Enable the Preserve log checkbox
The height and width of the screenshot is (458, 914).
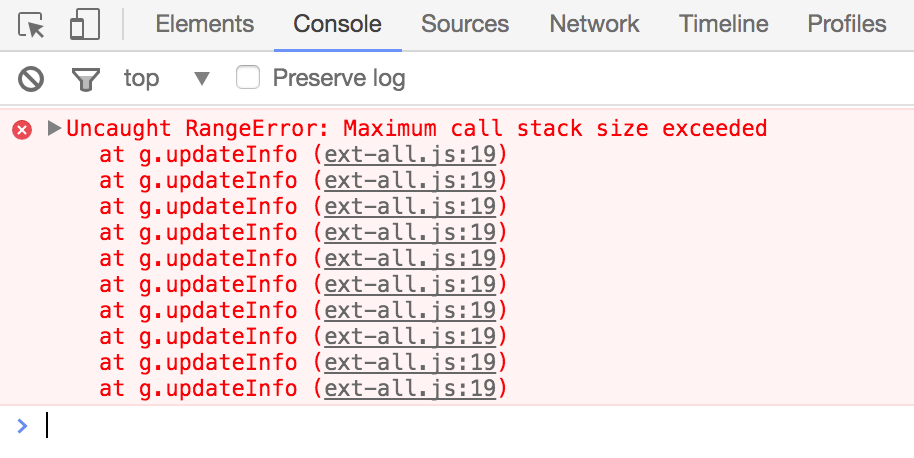pos(248,77)
